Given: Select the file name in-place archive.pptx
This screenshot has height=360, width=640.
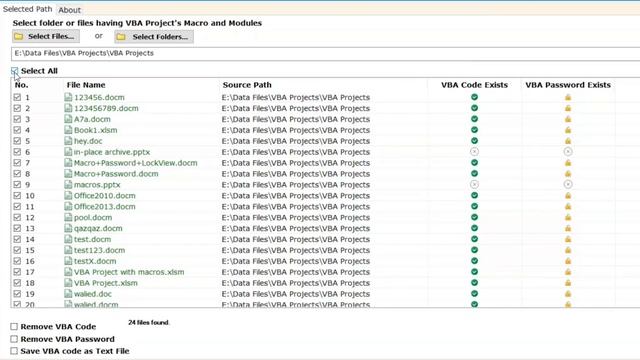Looking at the screenshot, I should [x=112, y=152].
